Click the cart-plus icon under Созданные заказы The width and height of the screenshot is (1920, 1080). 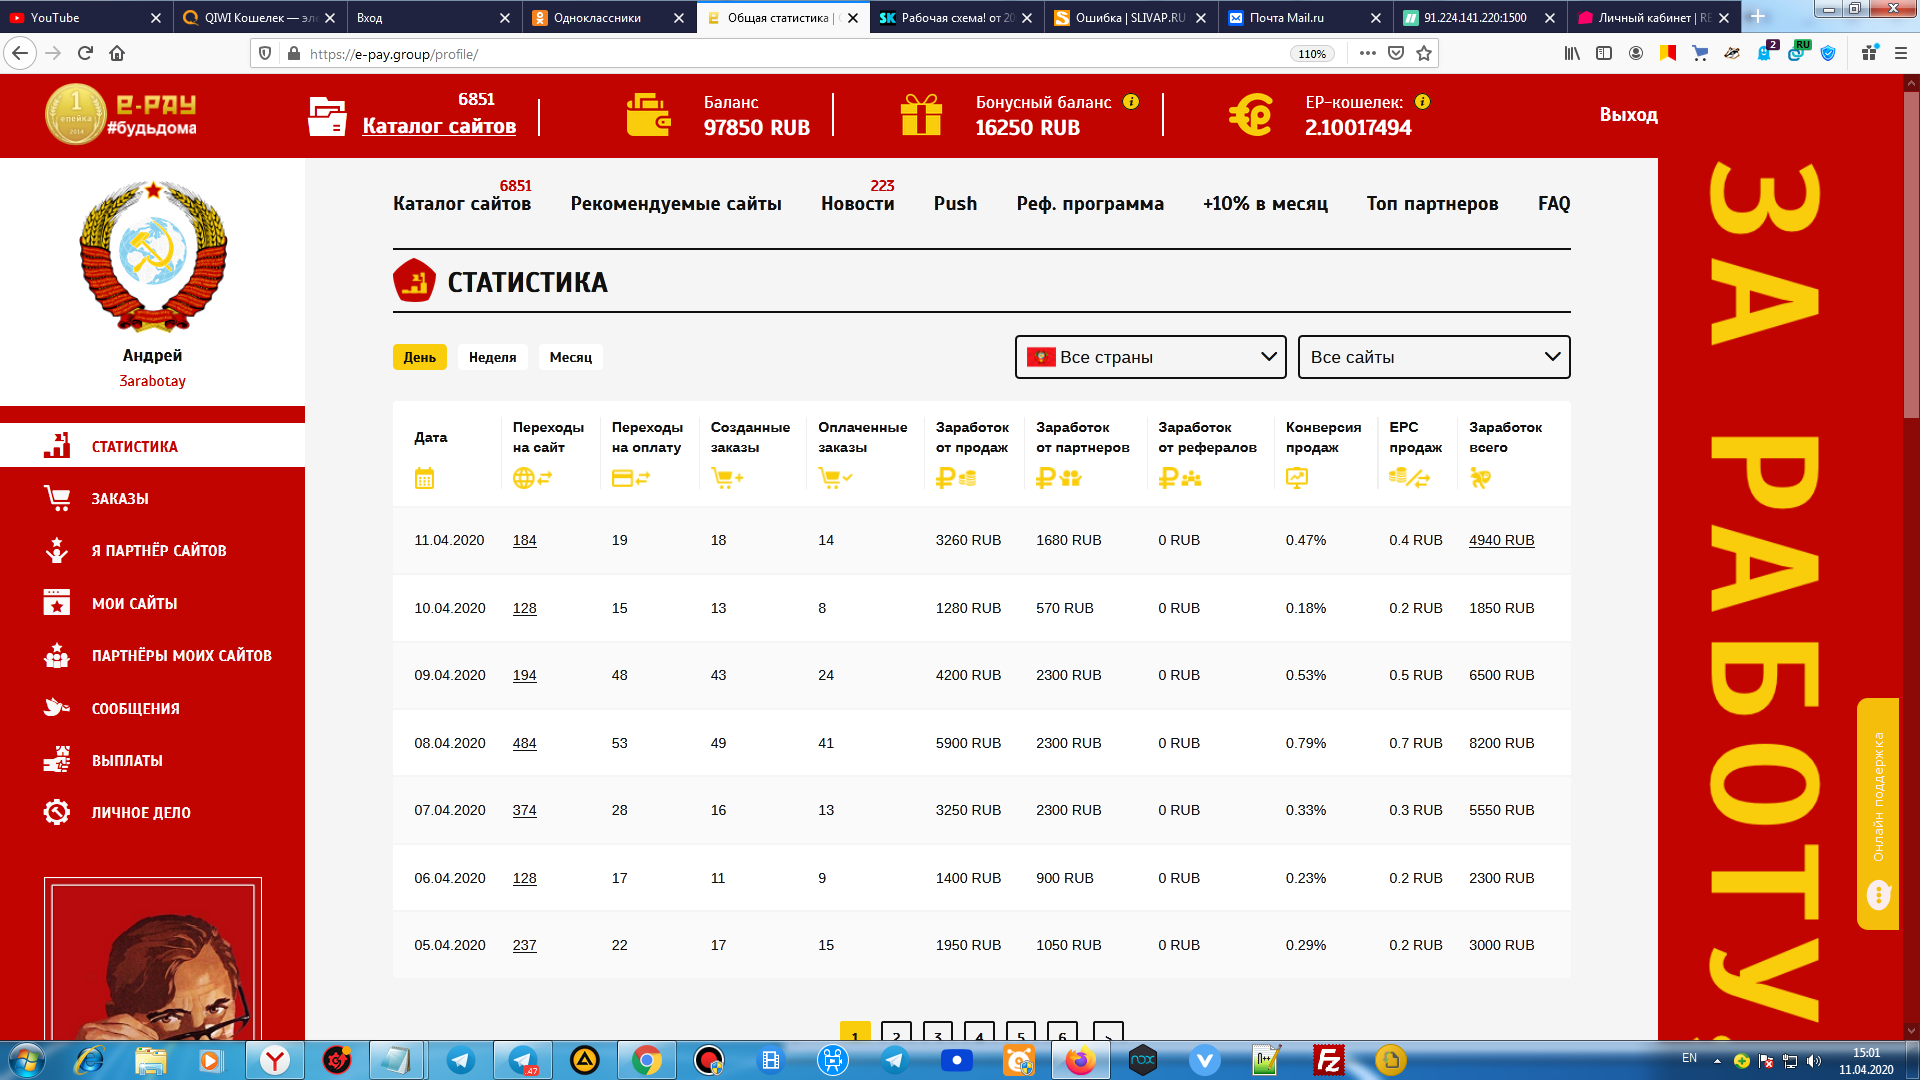tap(727, 478)
